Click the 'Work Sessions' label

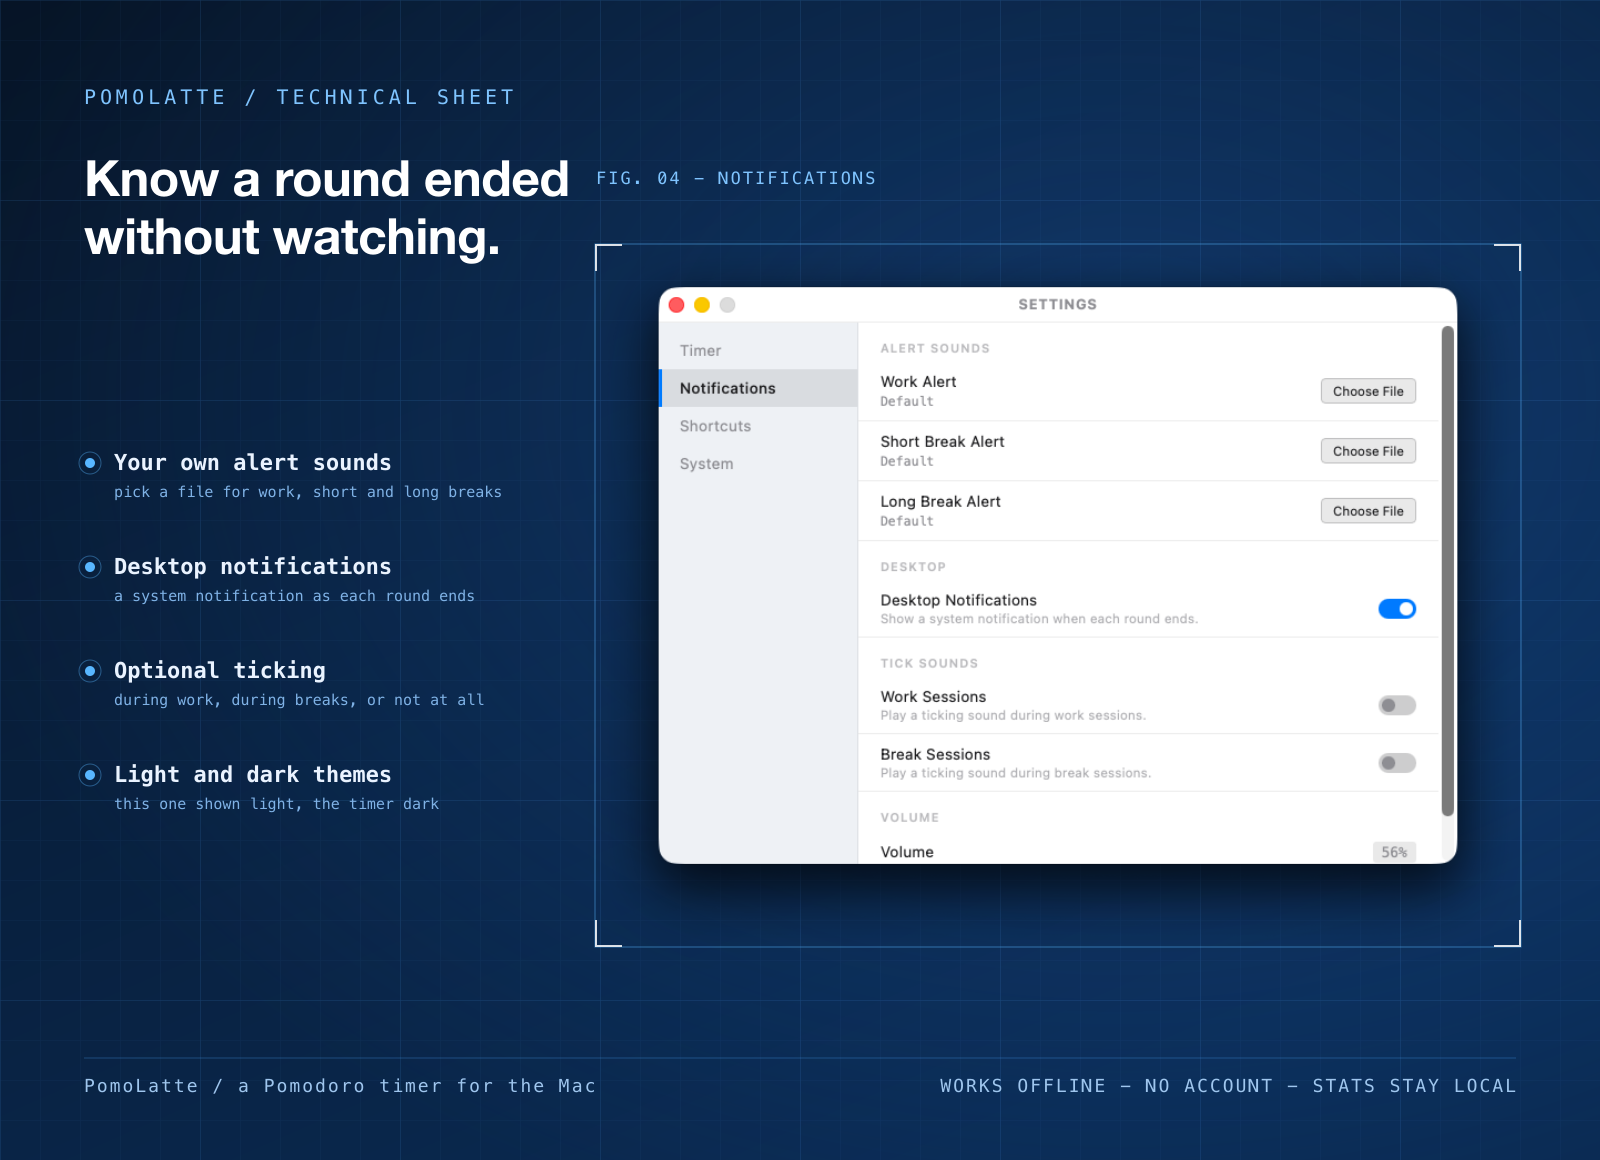(x=933, y=697)
